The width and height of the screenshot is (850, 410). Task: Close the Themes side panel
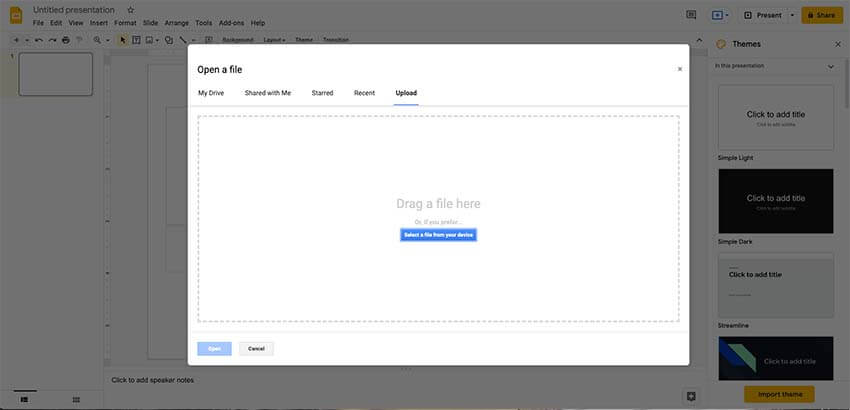pos(837,44)
